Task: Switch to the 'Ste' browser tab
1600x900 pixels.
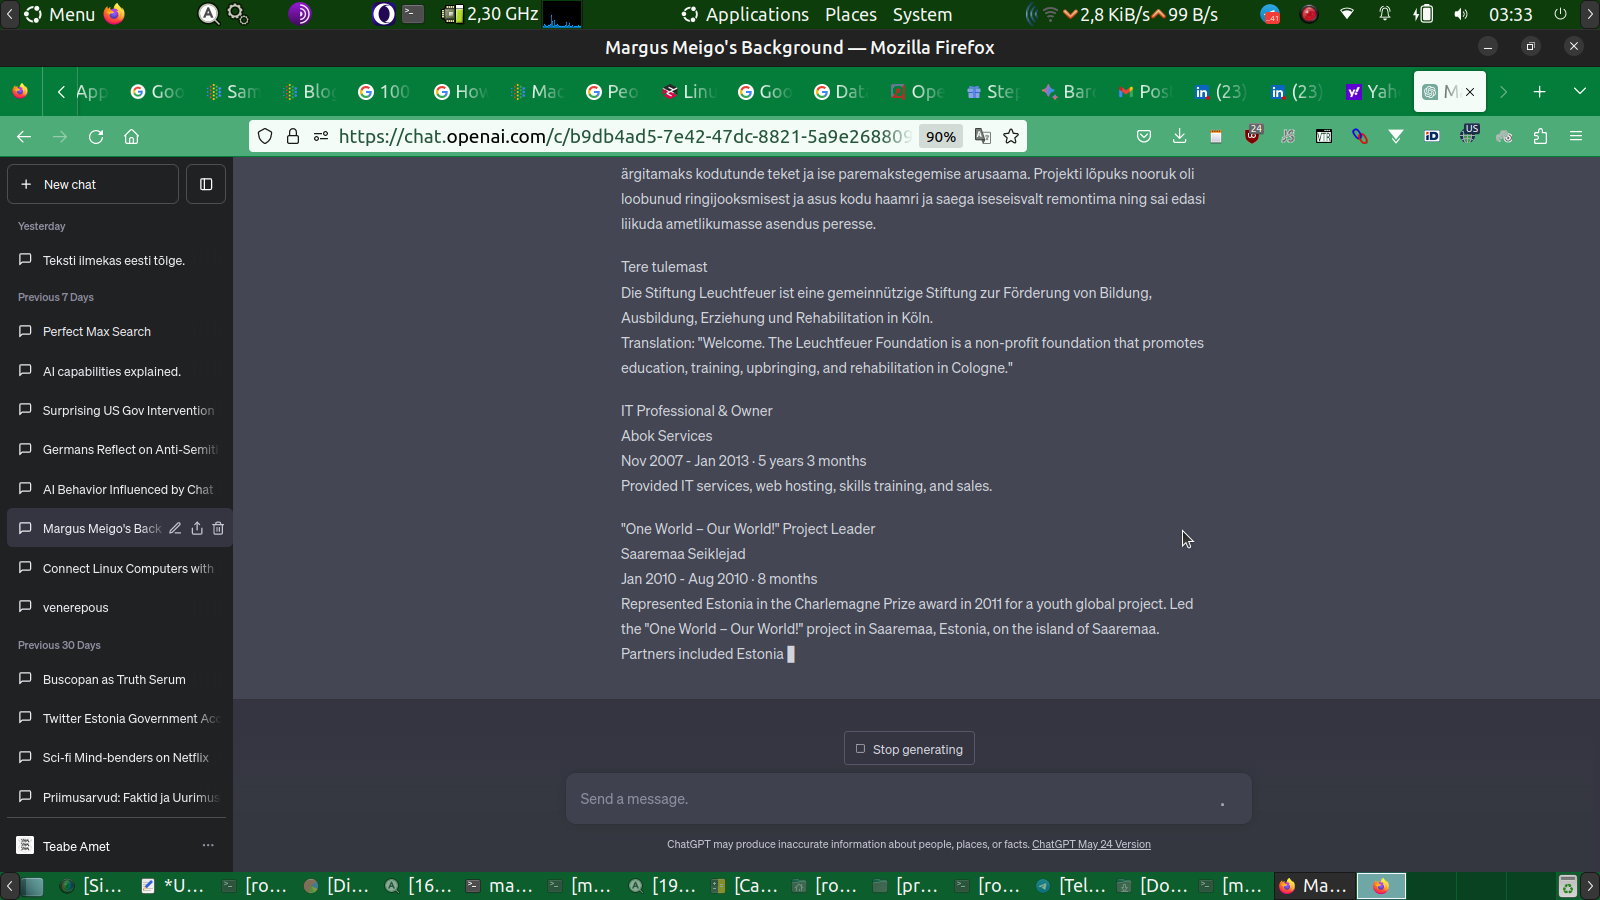Action: (x=992, y=92)
